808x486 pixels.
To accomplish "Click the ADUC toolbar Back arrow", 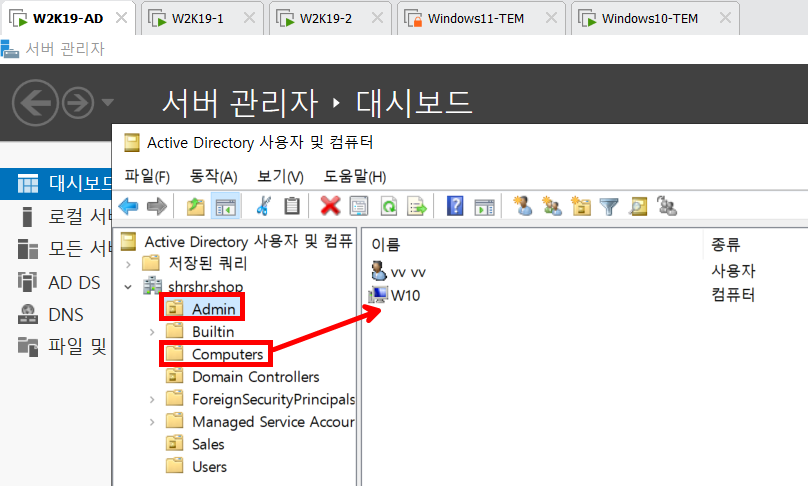I will pos(128,207).
